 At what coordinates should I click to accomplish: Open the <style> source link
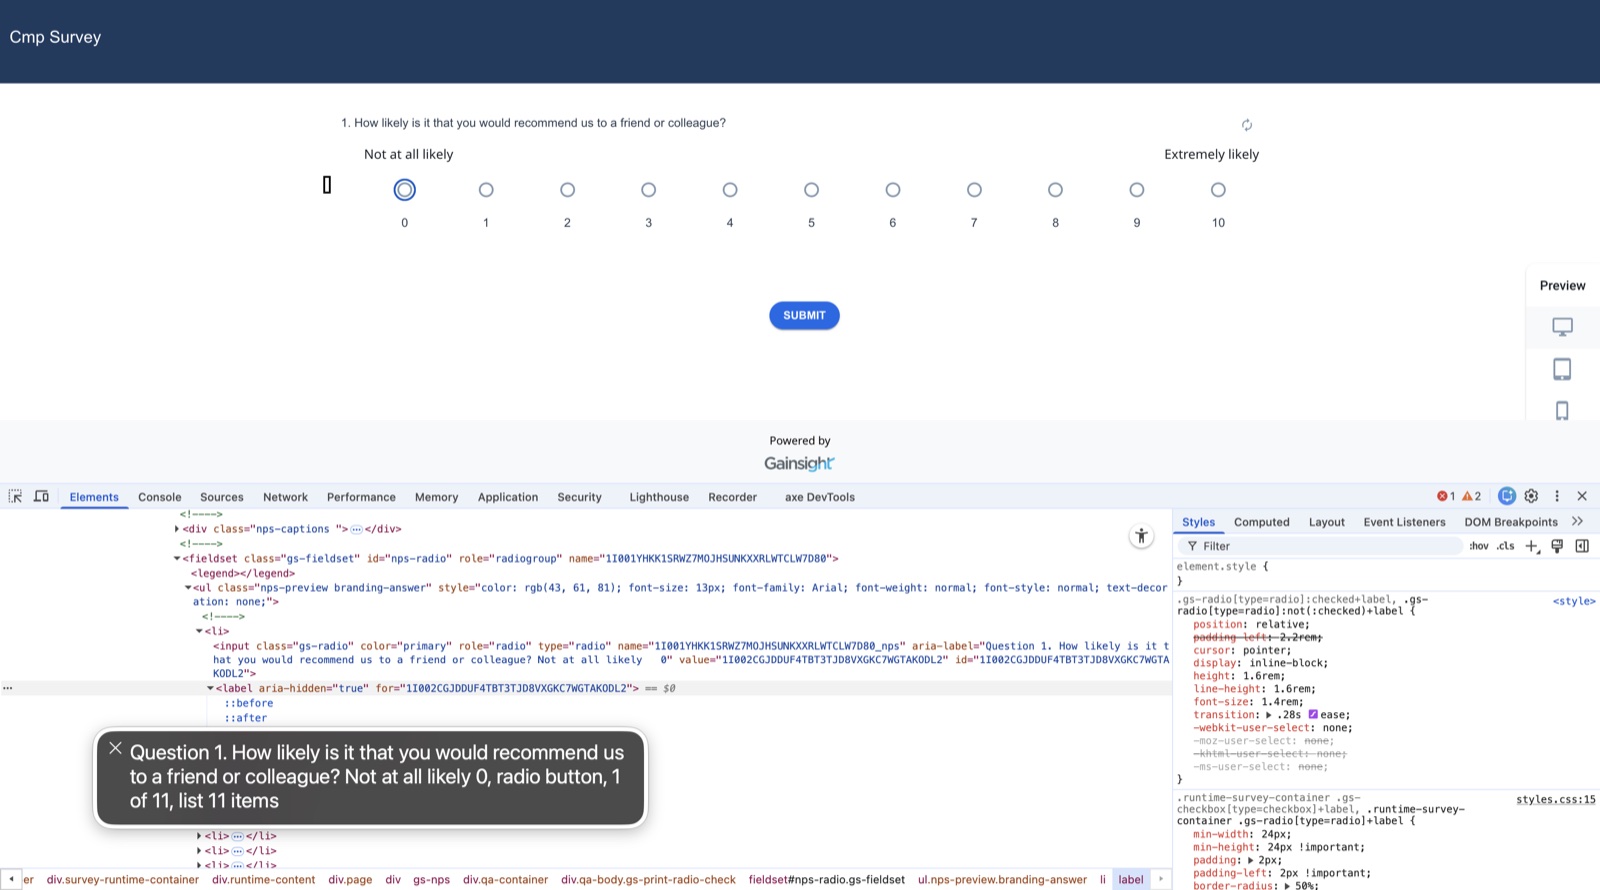coord(1574,601)
